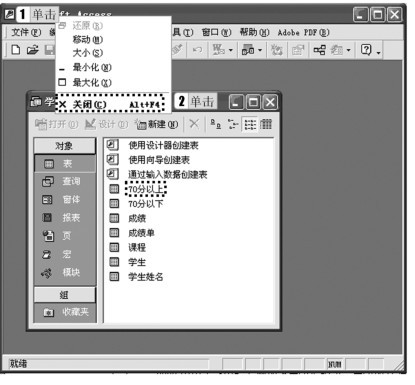This screenshot has height=385, width=415.
Task: Click the 组 bar header
Action: click(x=64, y=295)
